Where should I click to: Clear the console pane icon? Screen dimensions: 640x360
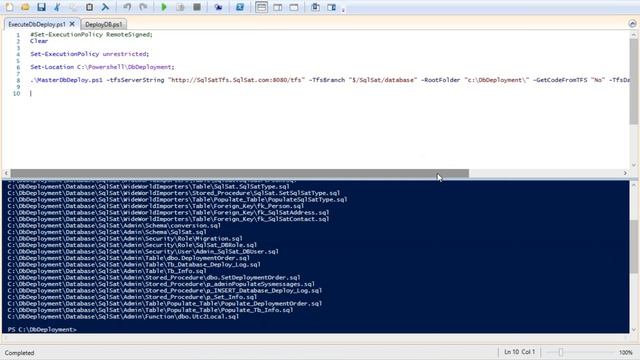click(x=105, y=7)
